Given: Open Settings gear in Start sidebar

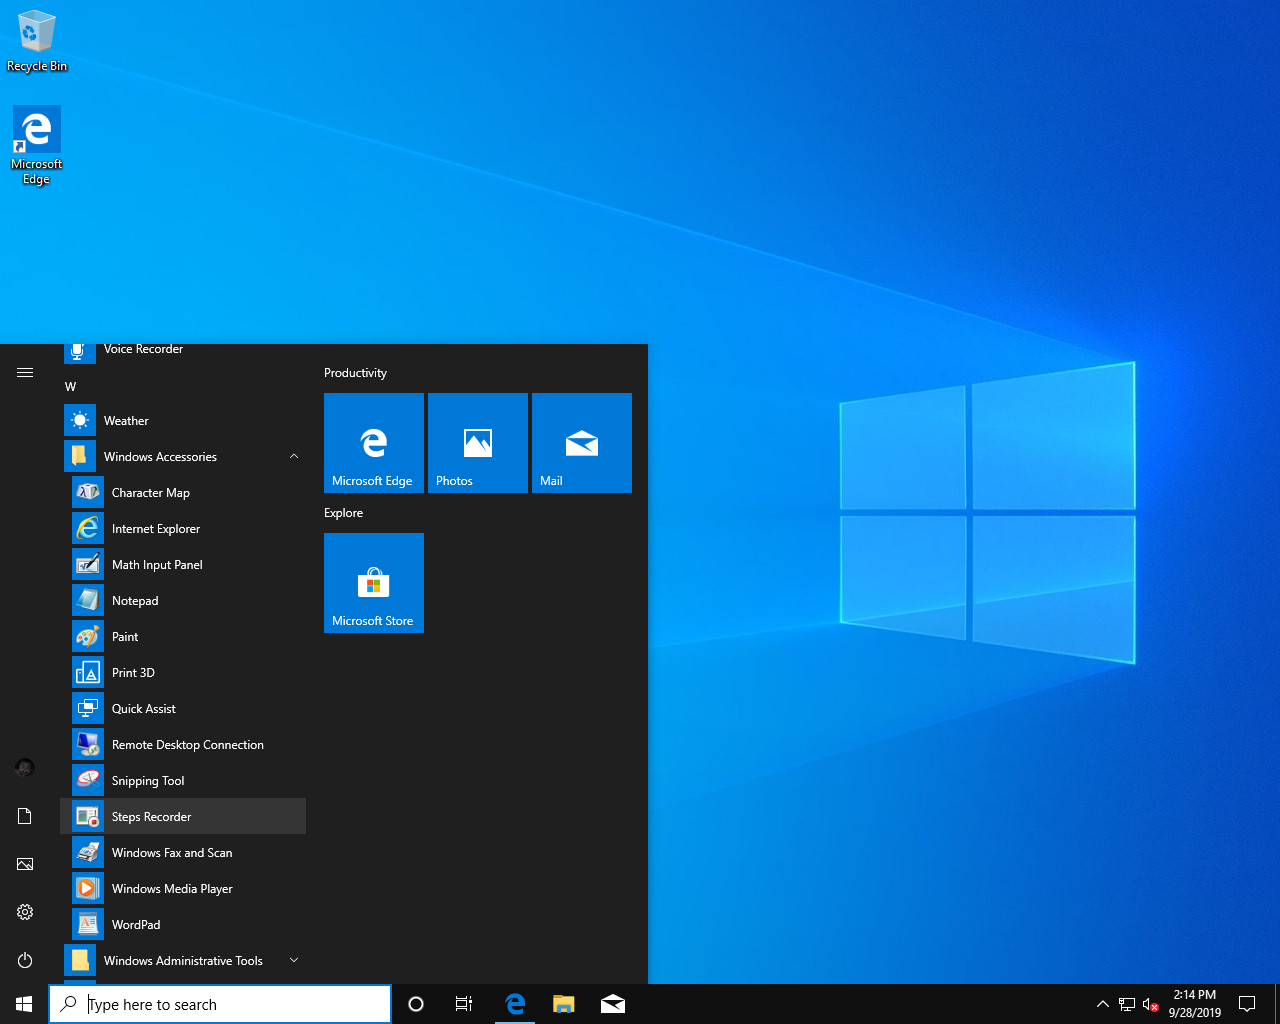Looking at the screenshot, I should coord(25,912).
